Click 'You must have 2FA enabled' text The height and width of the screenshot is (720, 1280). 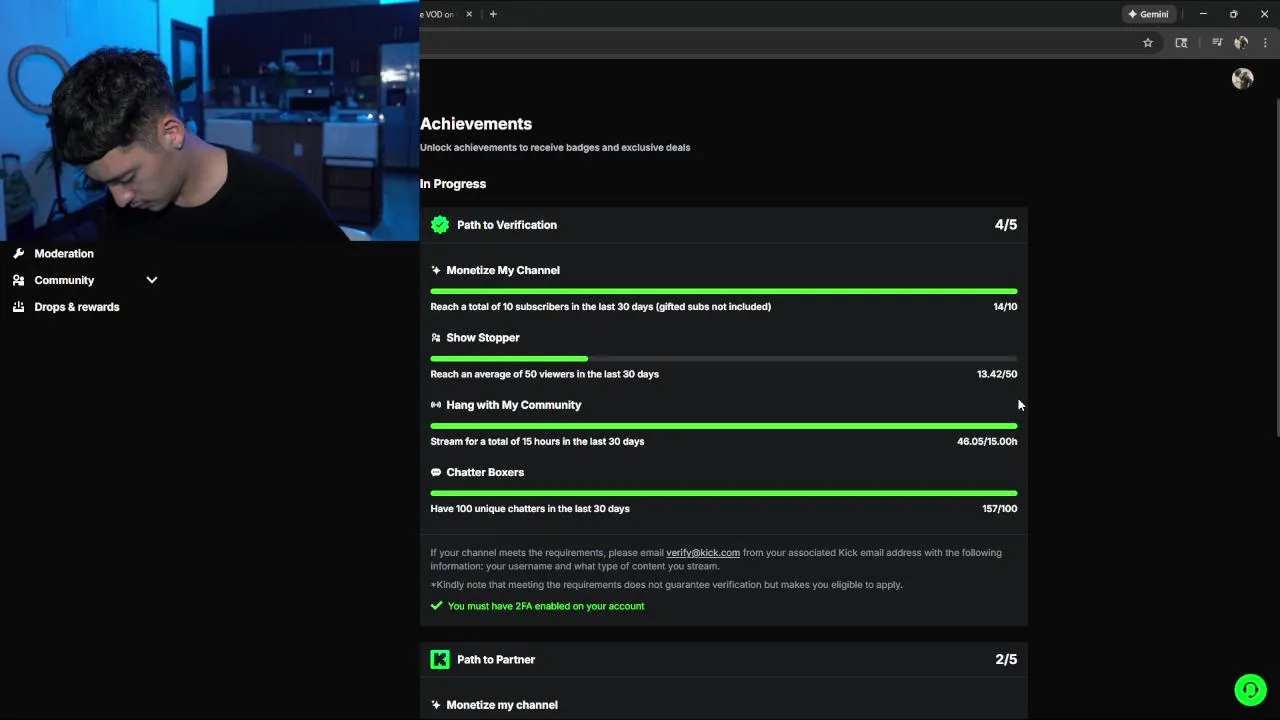(x=546, y=606)
